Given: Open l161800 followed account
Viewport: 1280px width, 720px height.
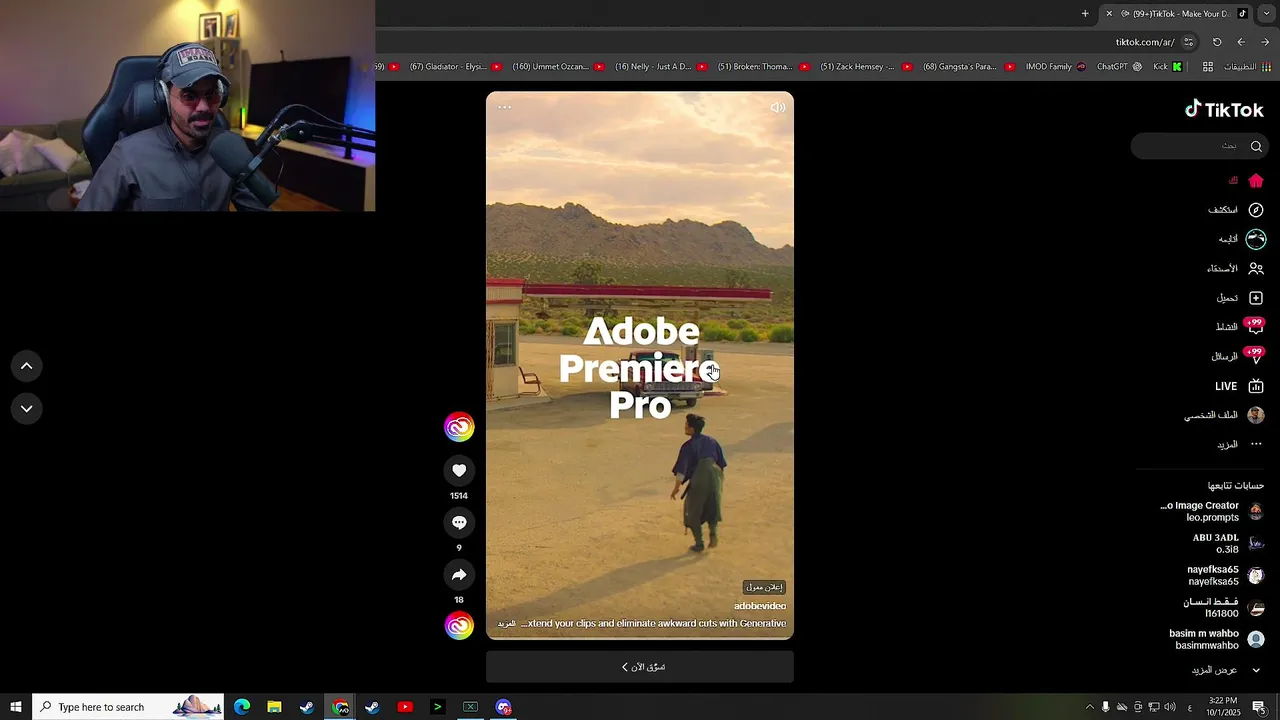Looking at the screenshot, I should (1224, 608).
